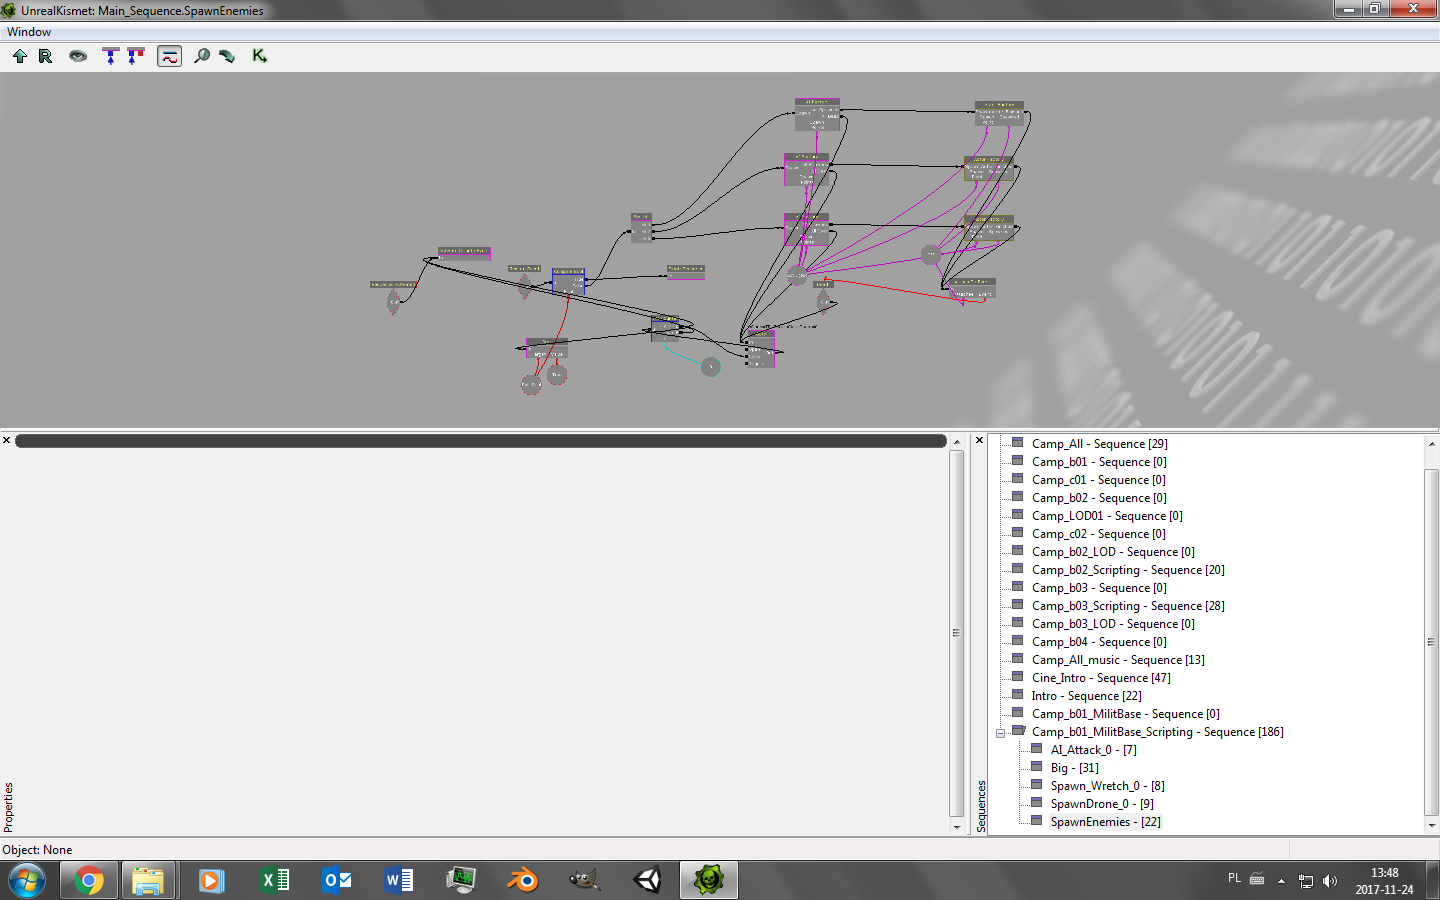
Task: Open Google Chrome from taskbar
Action: [x=88, y=881]
